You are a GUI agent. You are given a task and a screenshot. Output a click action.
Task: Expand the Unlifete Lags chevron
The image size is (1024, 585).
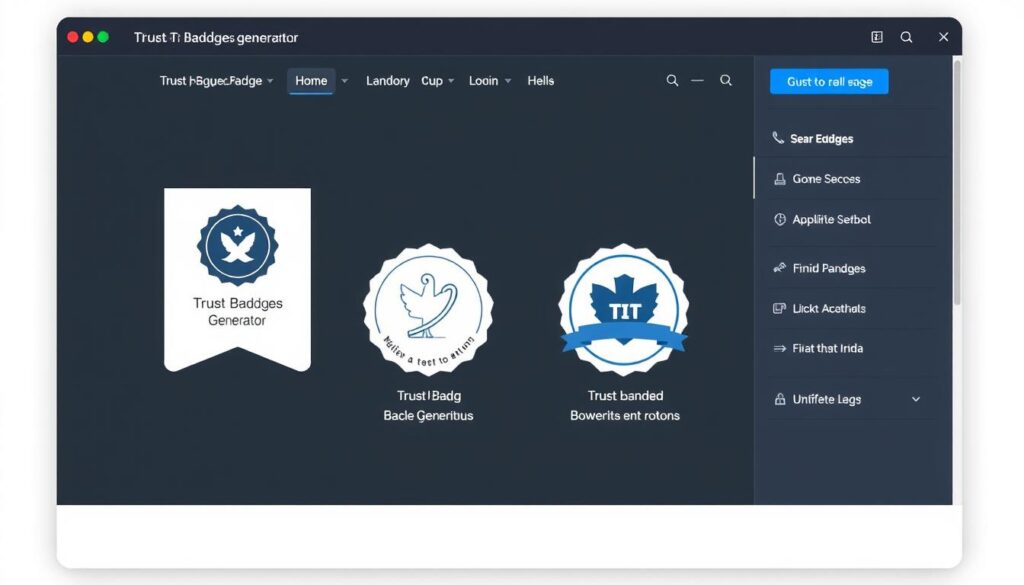coord(916,399)
